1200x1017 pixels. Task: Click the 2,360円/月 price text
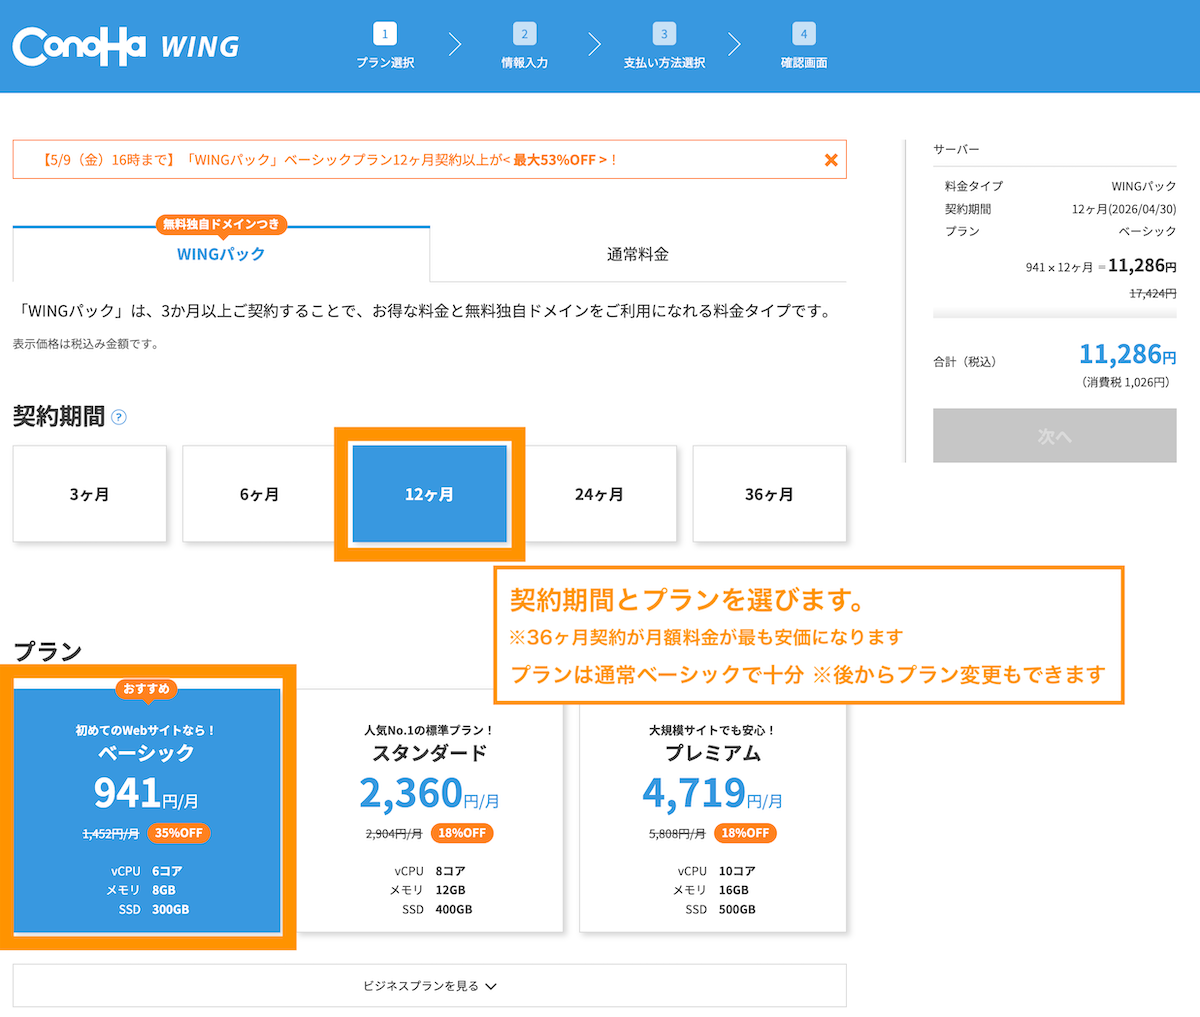pos(430,793)
